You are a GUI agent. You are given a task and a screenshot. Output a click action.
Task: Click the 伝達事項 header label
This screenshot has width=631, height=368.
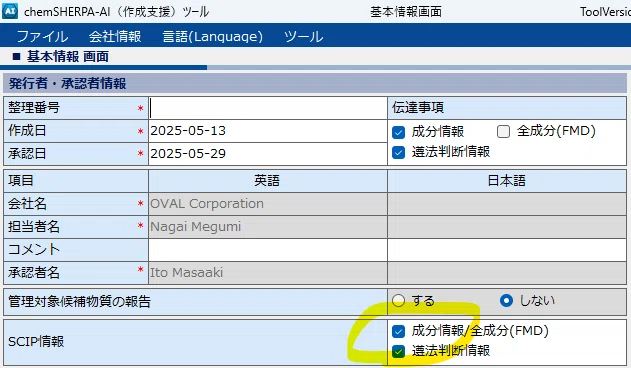click(418, 108)
